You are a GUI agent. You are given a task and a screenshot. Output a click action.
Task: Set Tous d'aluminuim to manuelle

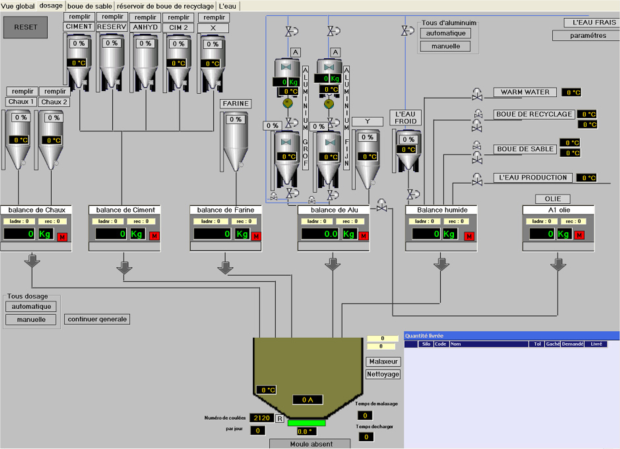[445, 46]
